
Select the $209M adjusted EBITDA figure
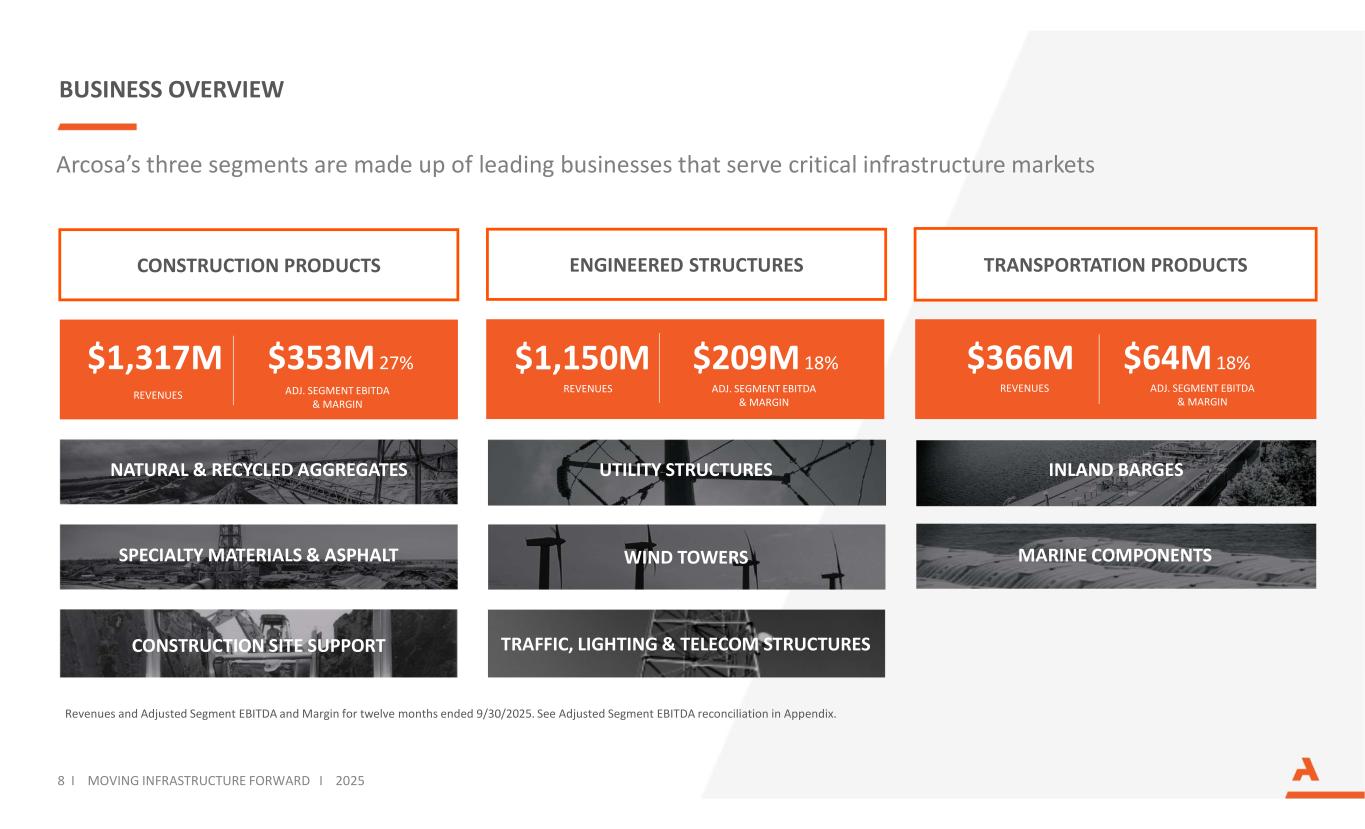(747, 357)
